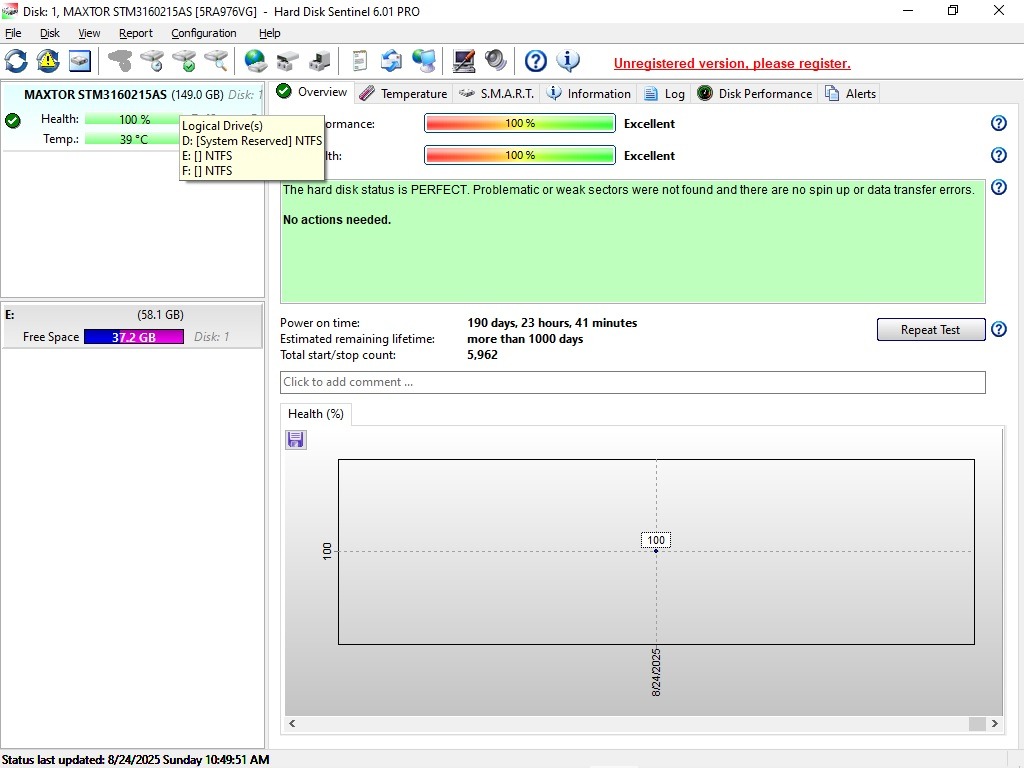
Task: Switch to the Log tab
Action: pyautogui.click(x=664, y=93)
